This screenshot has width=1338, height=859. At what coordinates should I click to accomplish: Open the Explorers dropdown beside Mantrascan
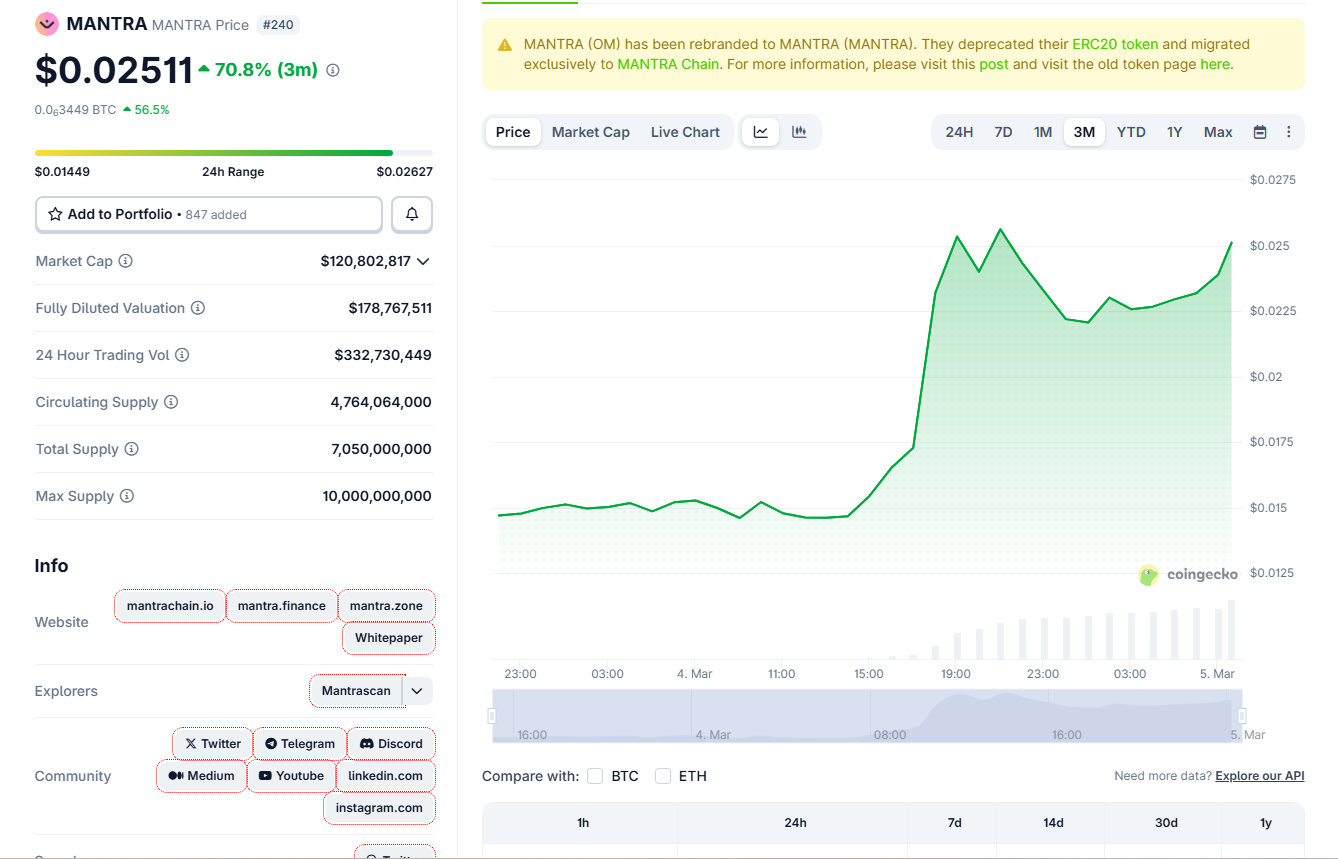tap(417, 691)
